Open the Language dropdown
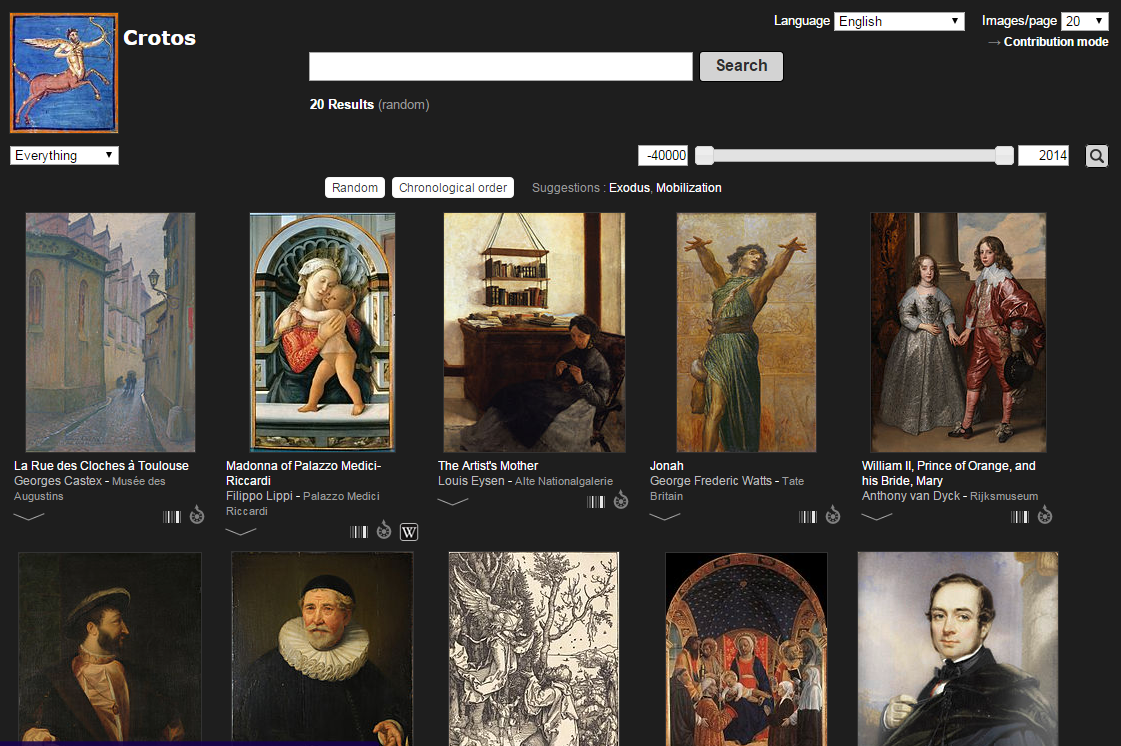The image size is (1121, 746). (x=899, y=21)
